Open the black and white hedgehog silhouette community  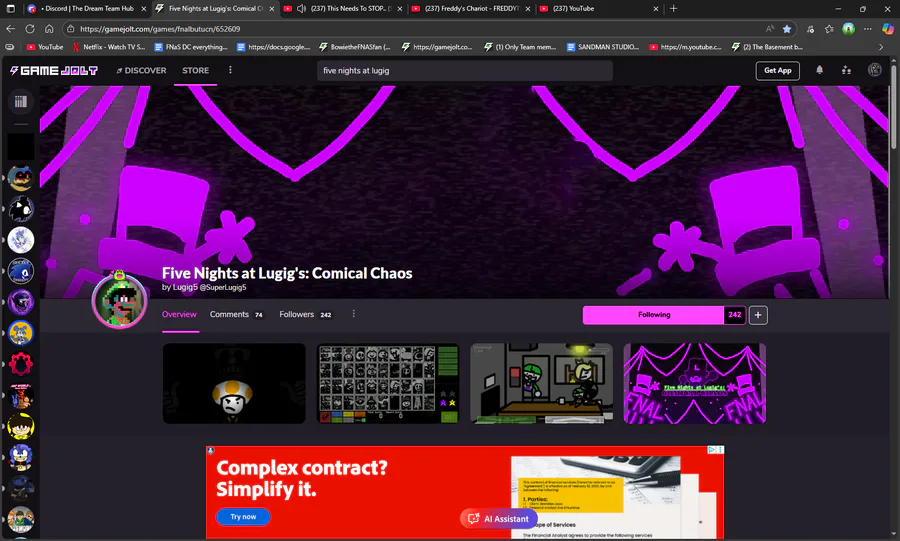[21, 209]
